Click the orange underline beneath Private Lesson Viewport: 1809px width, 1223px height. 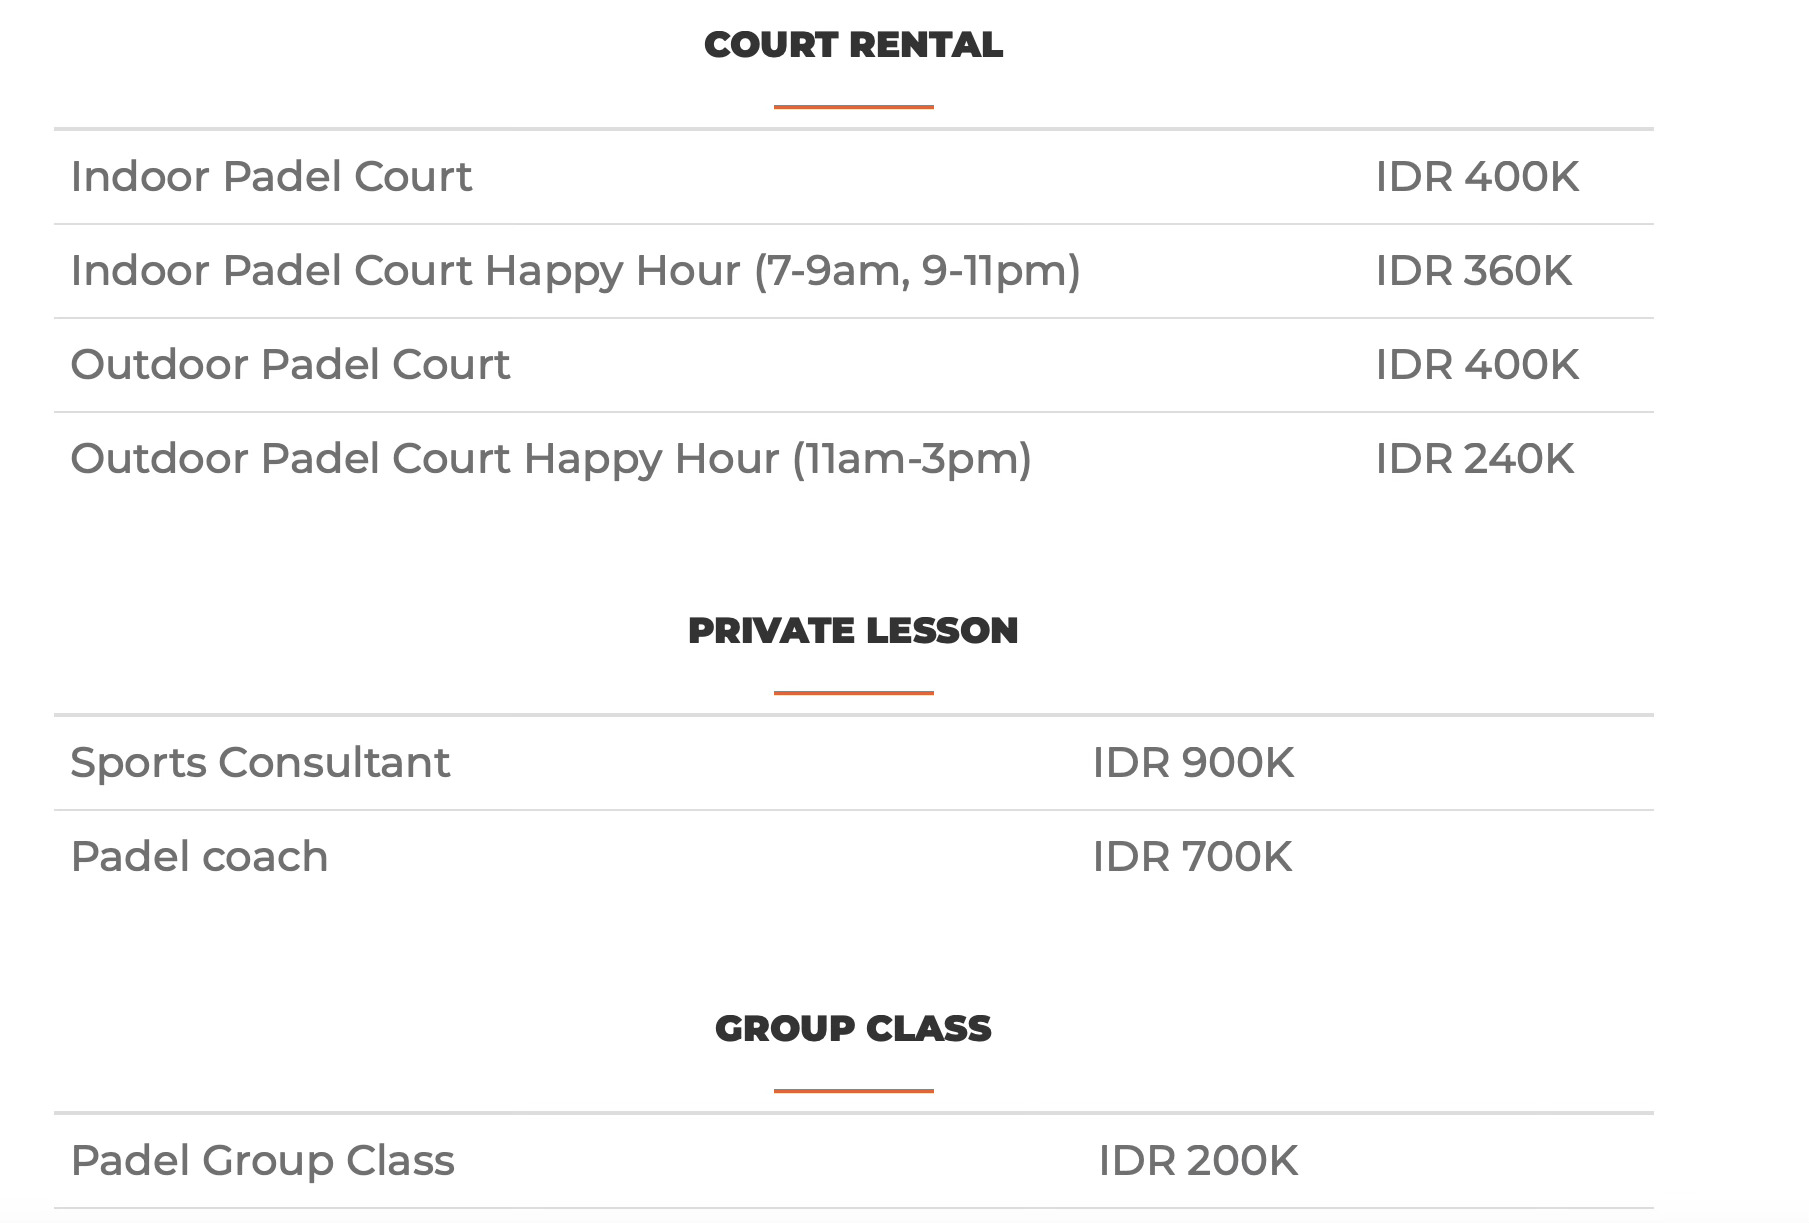853,692
